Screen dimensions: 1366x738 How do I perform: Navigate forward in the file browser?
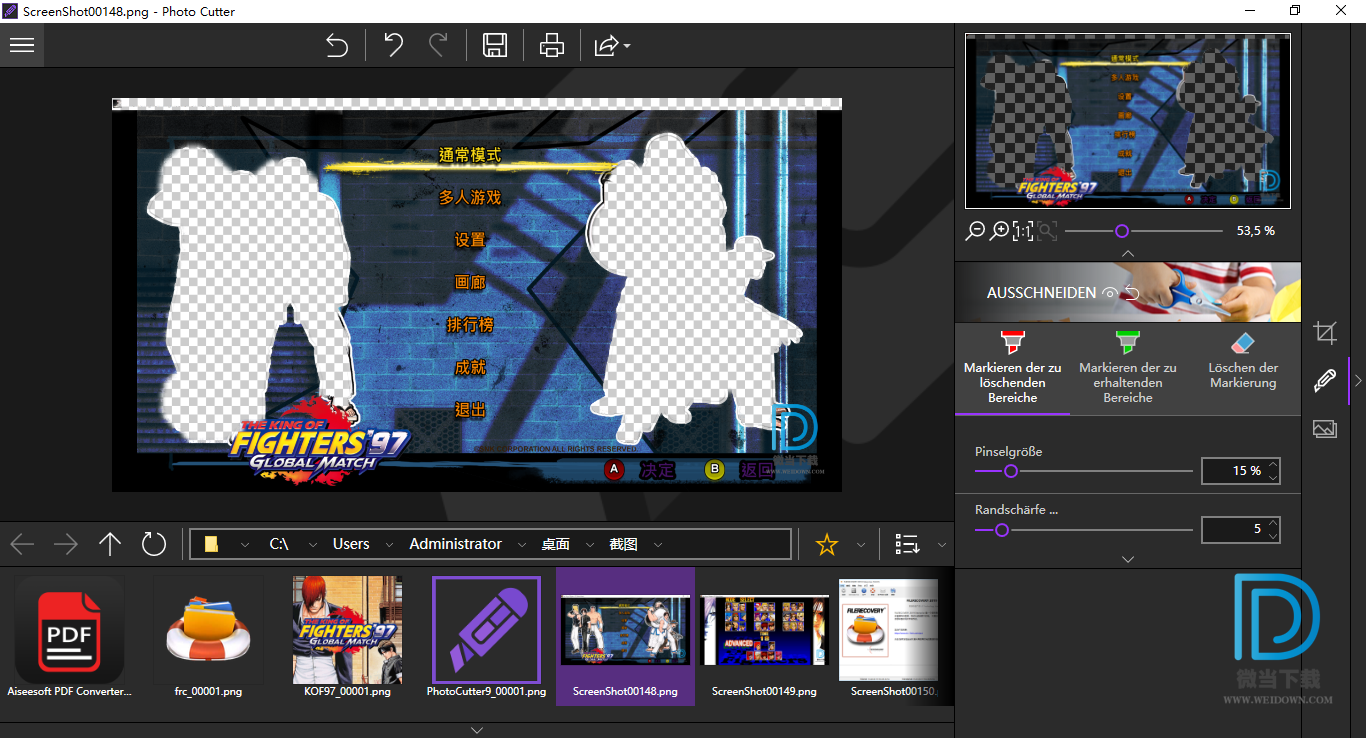point(66,544)
